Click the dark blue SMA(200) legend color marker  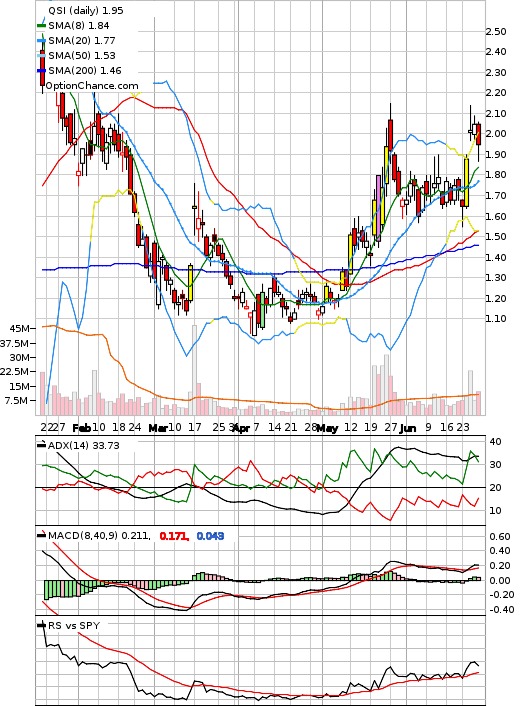[x=41, y=71]
